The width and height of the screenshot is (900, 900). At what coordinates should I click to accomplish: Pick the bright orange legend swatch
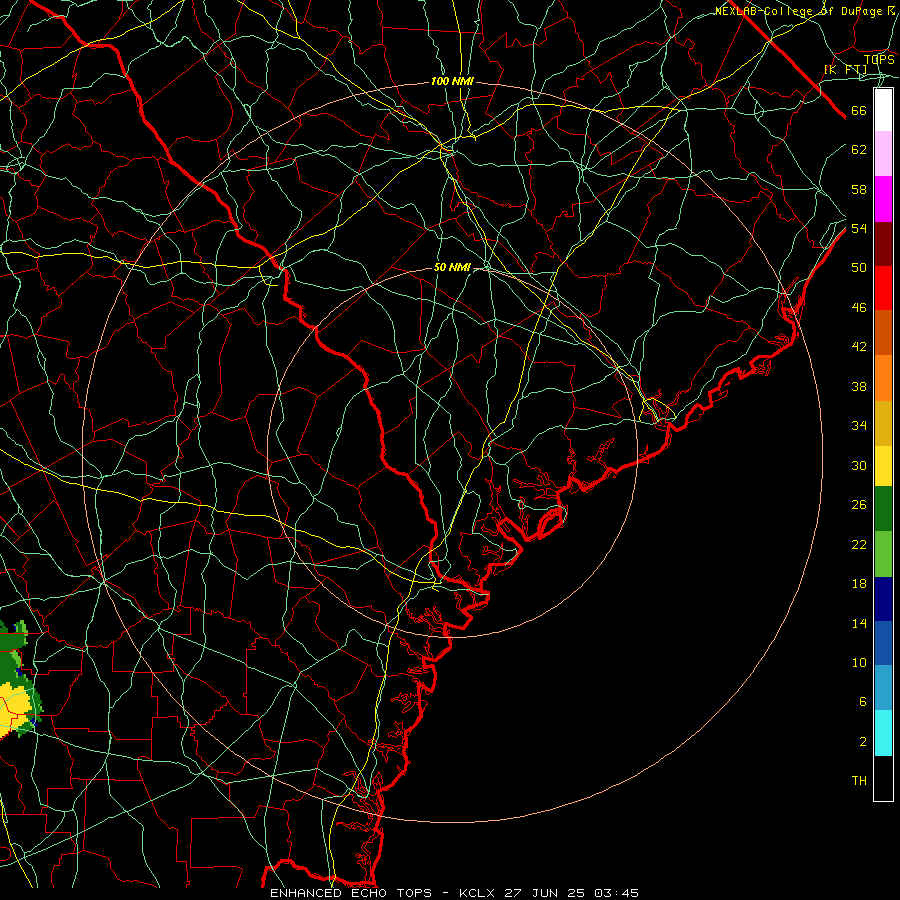[883, 378]
